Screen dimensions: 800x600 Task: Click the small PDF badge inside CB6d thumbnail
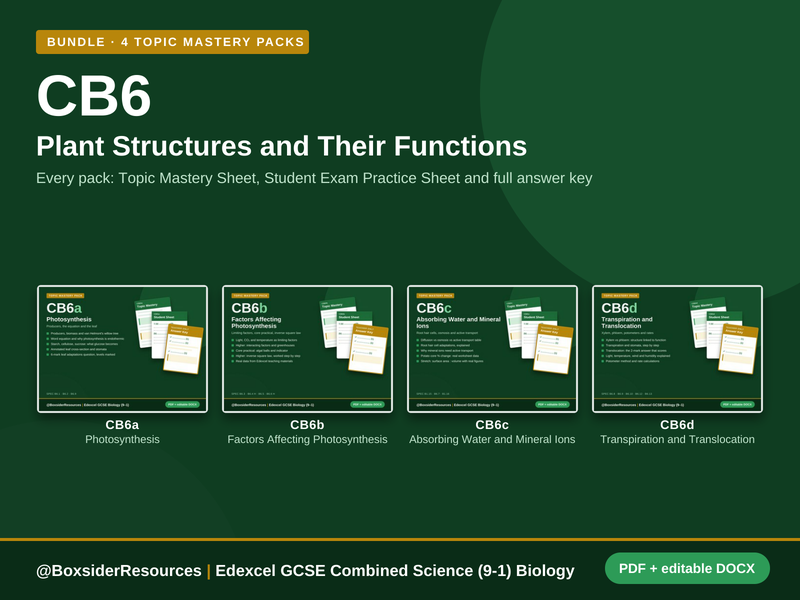coord(737,405)
